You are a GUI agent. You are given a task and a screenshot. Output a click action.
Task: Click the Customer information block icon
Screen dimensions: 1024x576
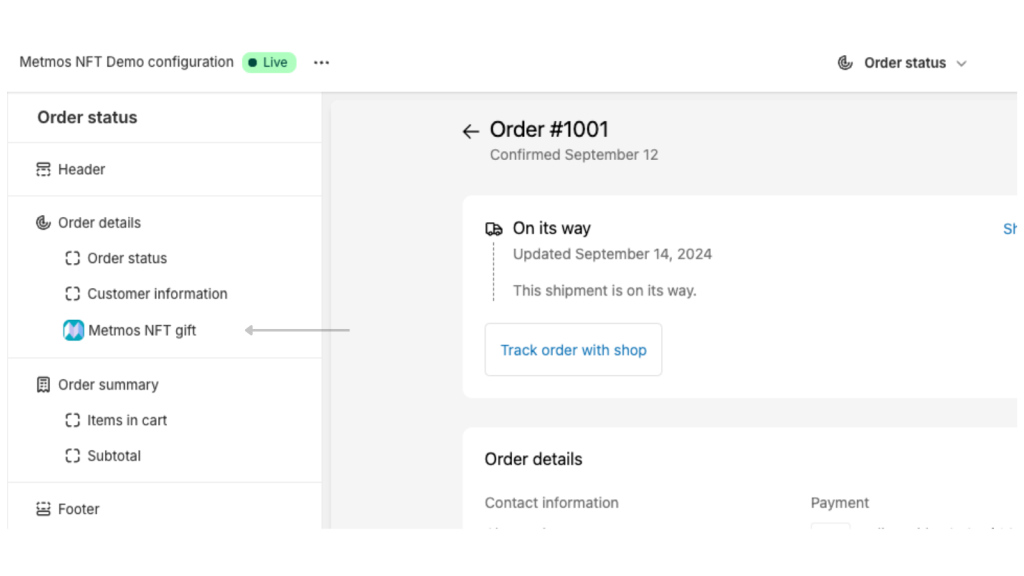coord(72,294)
